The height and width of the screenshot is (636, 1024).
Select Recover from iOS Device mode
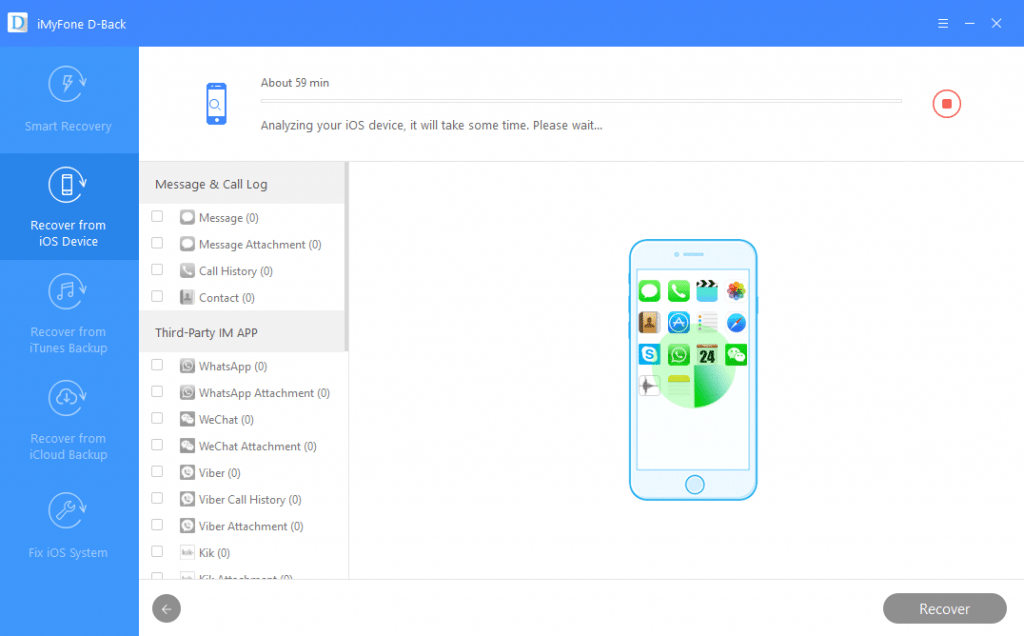pyautogui.click(x=69, y=207)
